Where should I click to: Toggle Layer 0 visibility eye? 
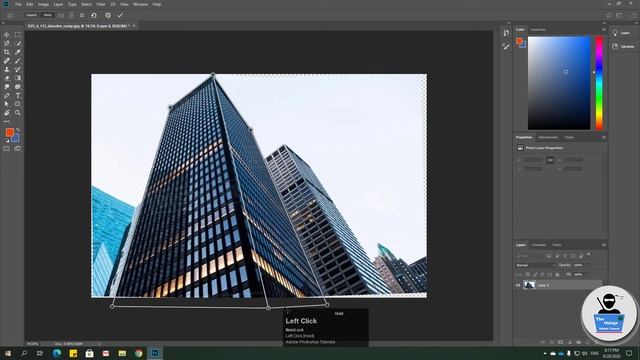518,285
